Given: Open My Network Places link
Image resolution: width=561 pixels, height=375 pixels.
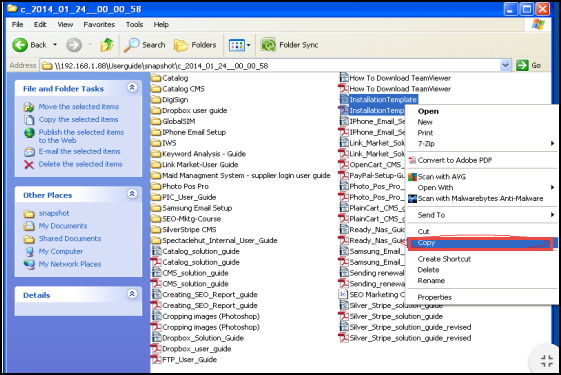Looking at the screenshot, I should (70, 264).
